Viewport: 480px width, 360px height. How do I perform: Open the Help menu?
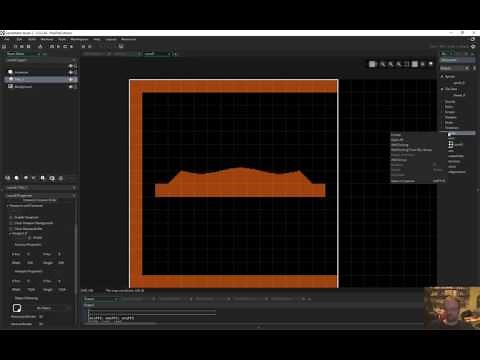tap(97, 39)
